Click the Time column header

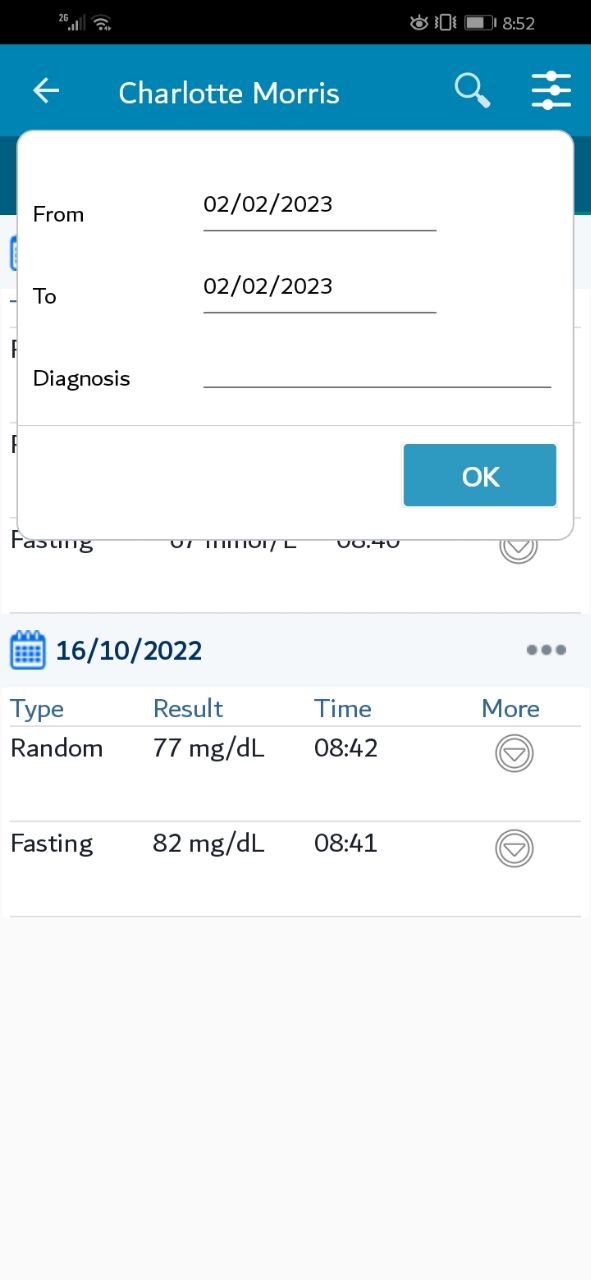(343, 708)
